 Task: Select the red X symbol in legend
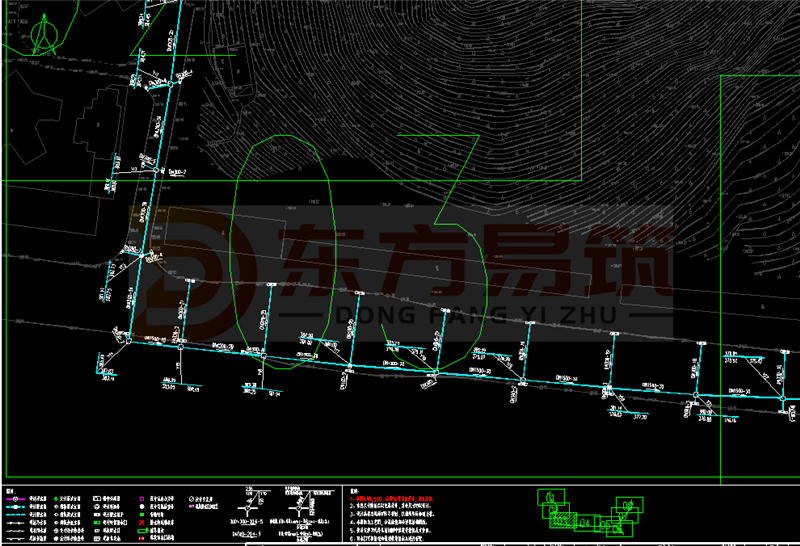(x=142, y=523)
